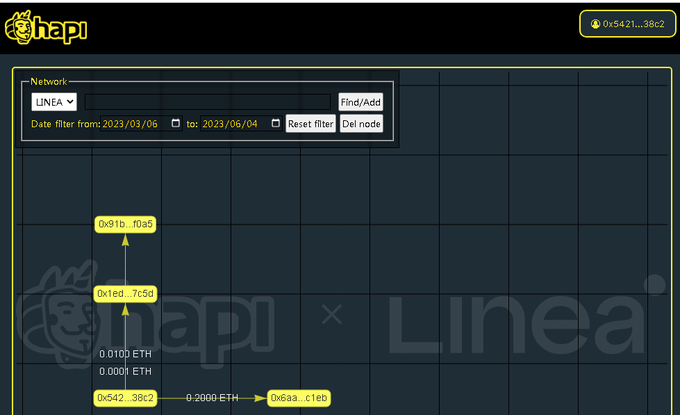The height and width of the screenshot is (415, 680).
Task: Open the LINEA network dropdown
Action: click(x=54, y=102)
